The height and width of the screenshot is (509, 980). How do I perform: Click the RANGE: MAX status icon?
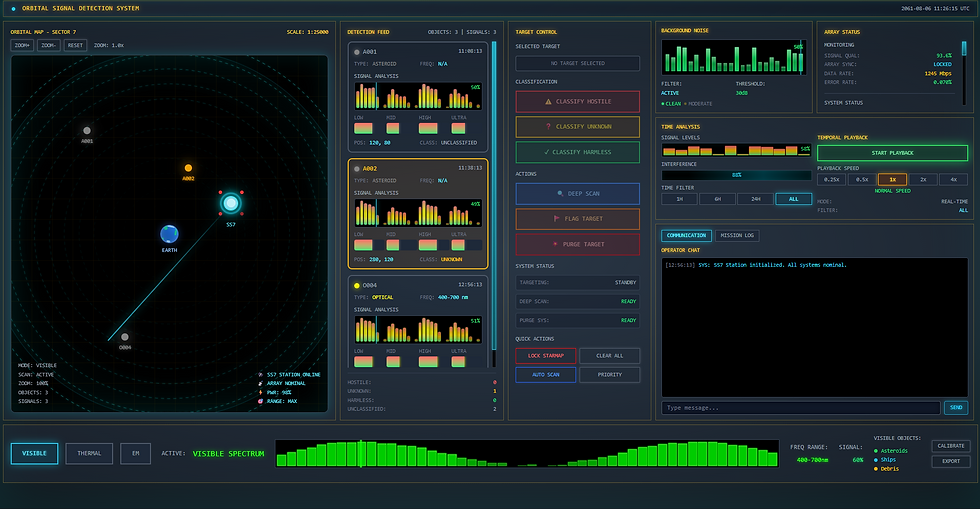click(261, 401)
